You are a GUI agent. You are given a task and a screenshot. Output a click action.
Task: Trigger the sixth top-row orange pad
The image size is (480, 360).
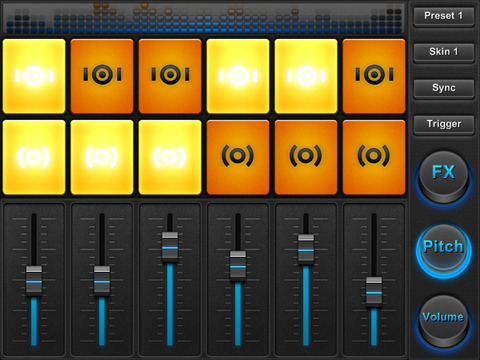tap(374, 76)
